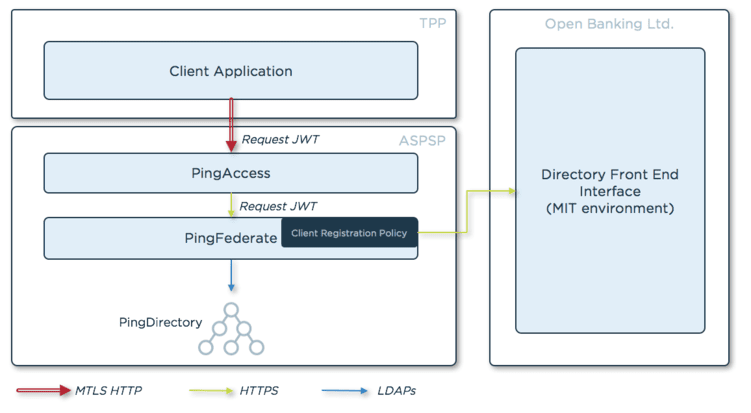Viewport: 751px width, 413px height.
Task: Click the Open Banking Ltd. heading
Action: (609, 23)
